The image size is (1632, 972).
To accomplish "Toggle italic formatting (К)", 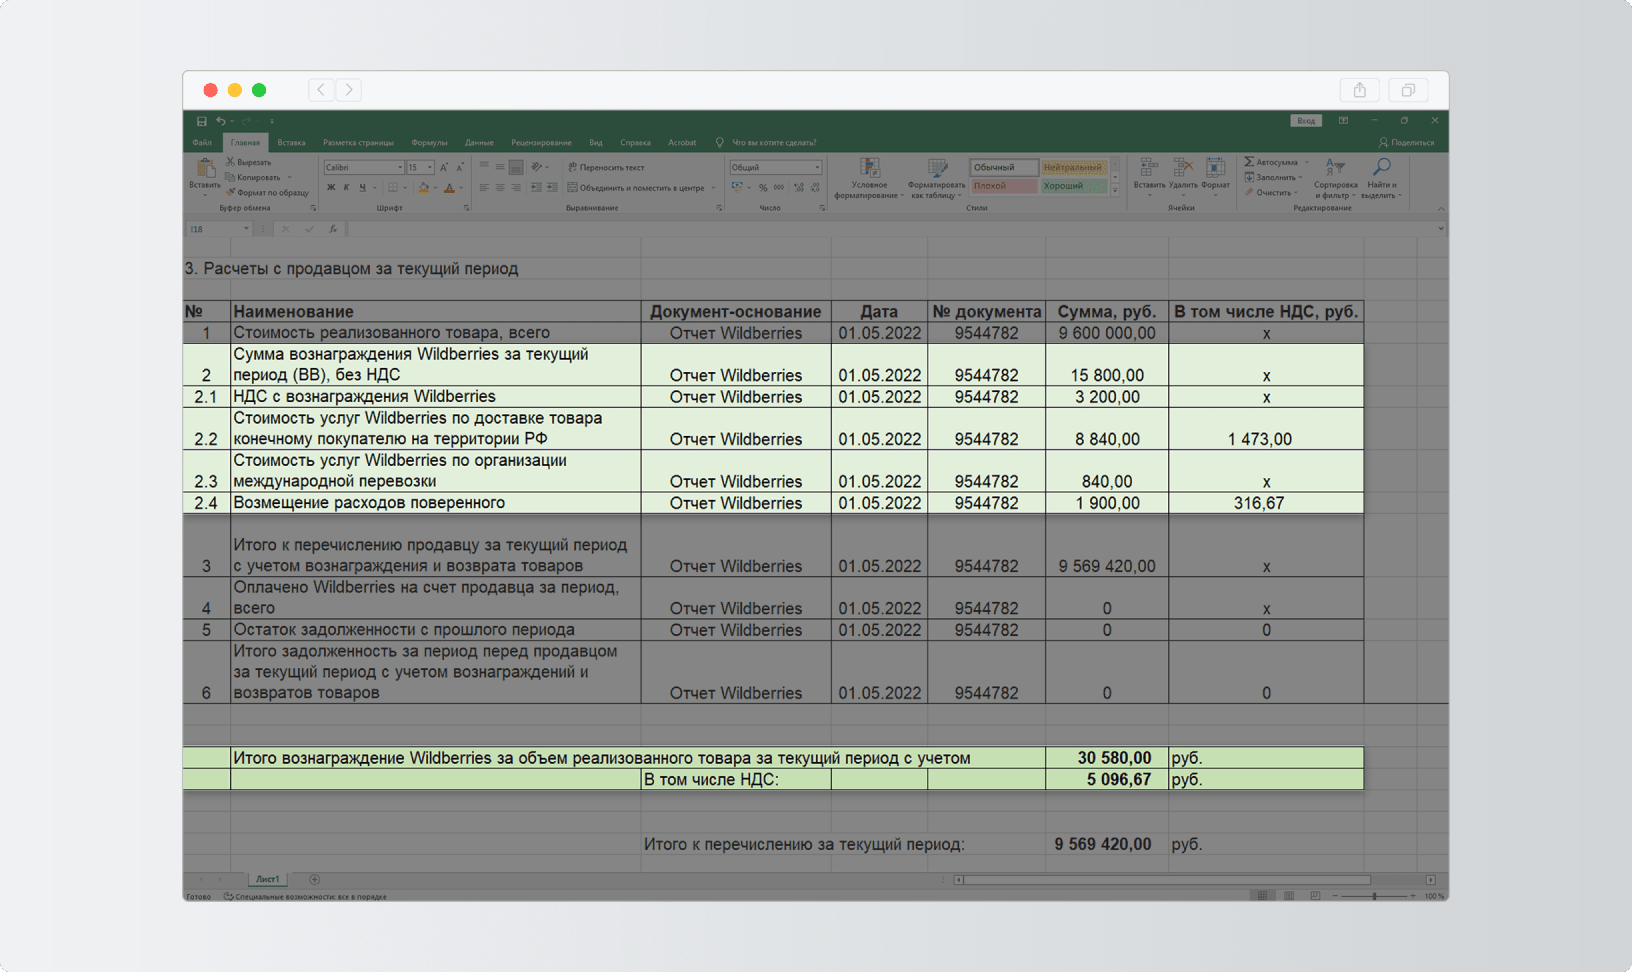I will pos(347,188).
